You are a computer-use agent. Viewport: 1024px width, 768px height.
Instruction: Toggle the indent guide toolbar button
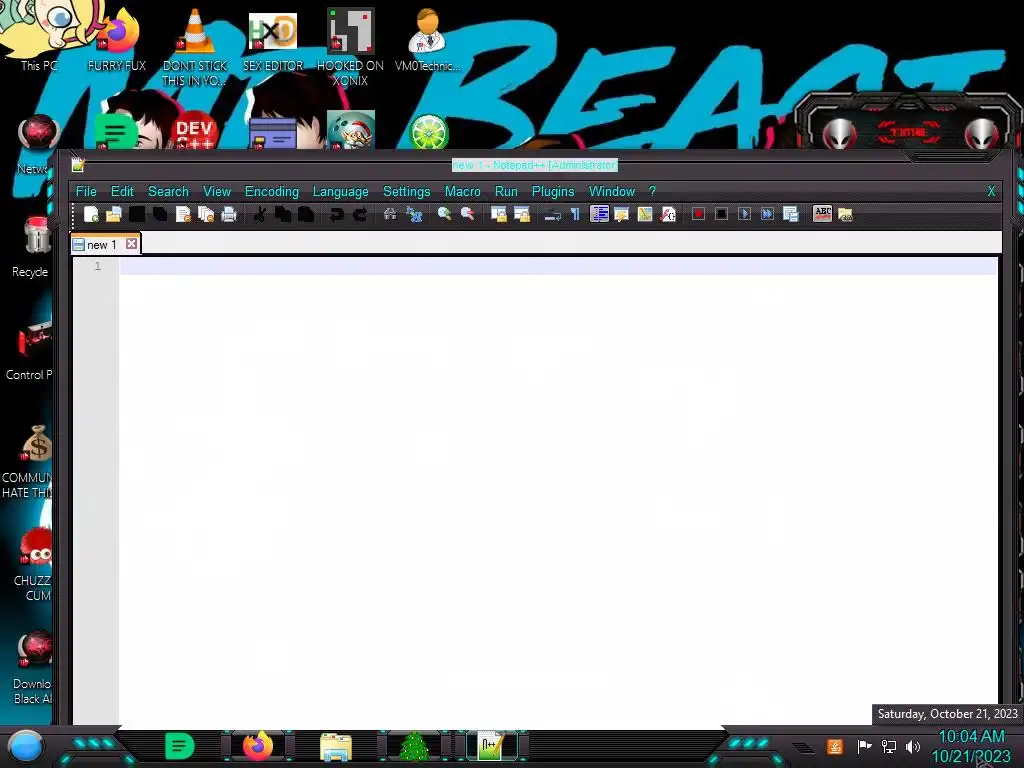coord(599,214)
